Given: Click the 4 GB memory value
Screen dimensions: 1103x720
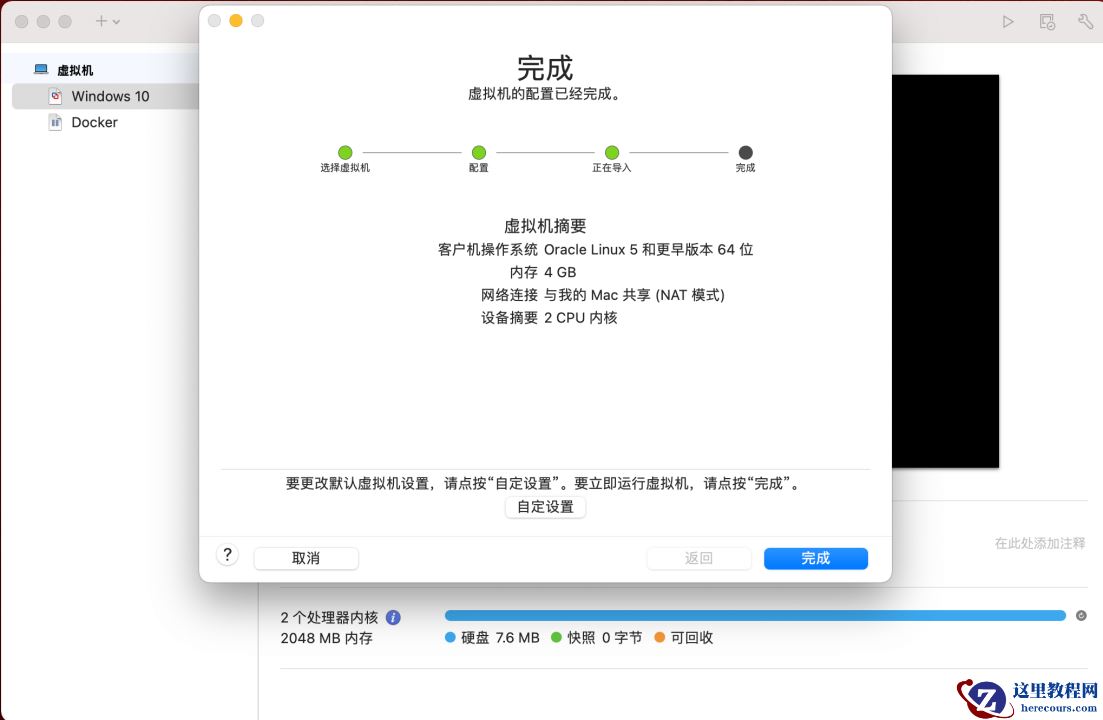Looking at the screenshot, I should [x=560, y=272].
